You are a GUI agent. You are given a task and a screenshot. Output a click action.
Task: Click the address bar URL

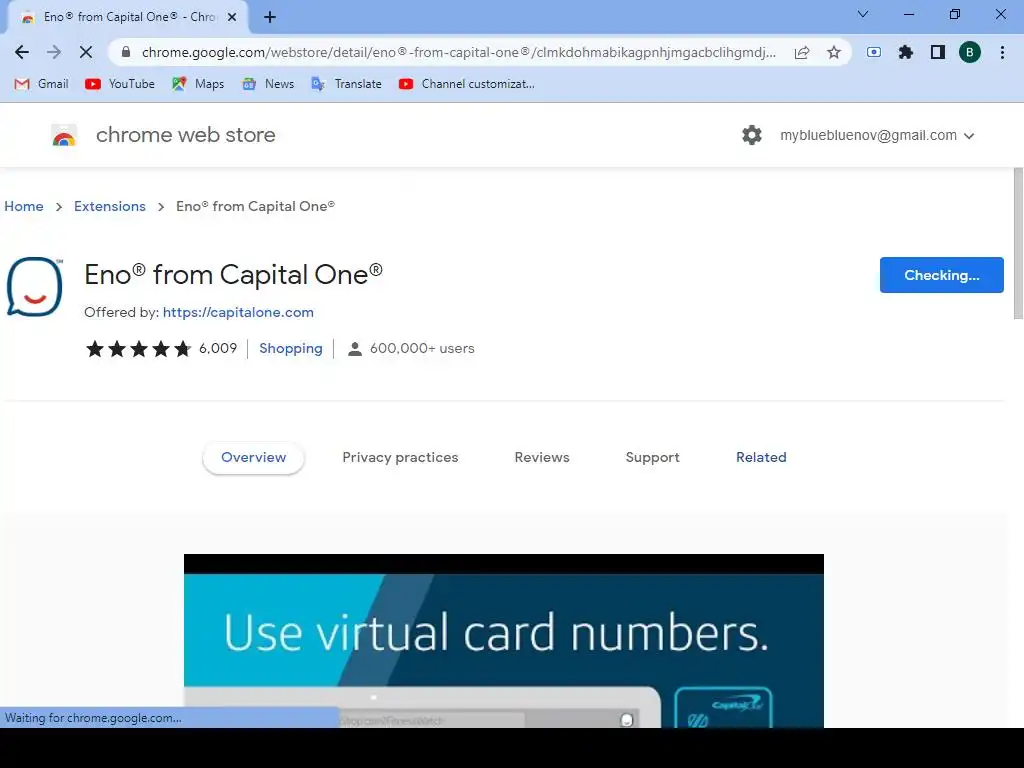(458, 52)
